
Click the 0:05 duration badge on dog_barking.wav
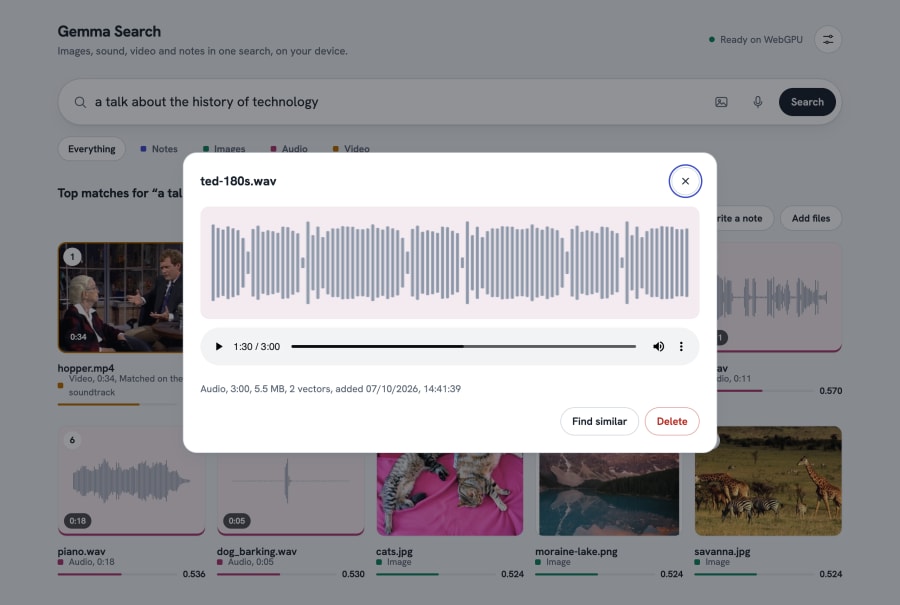[236, 521]
